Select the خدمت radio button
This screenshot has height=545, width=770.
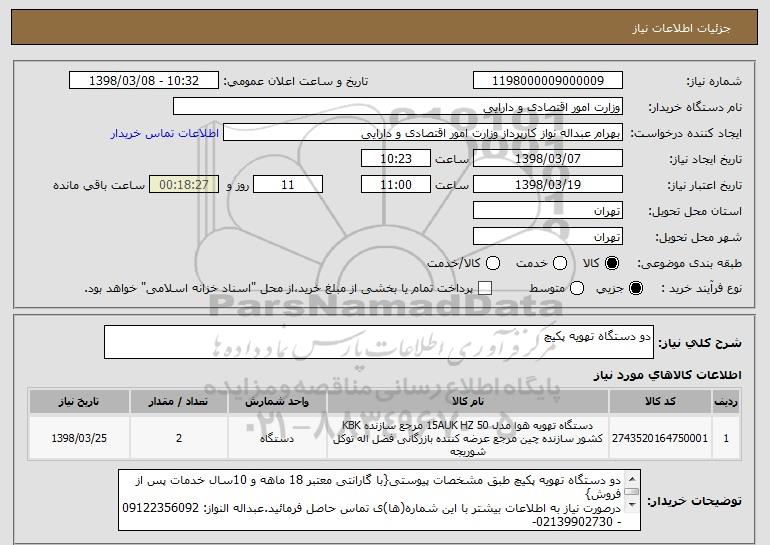point(560,263)
